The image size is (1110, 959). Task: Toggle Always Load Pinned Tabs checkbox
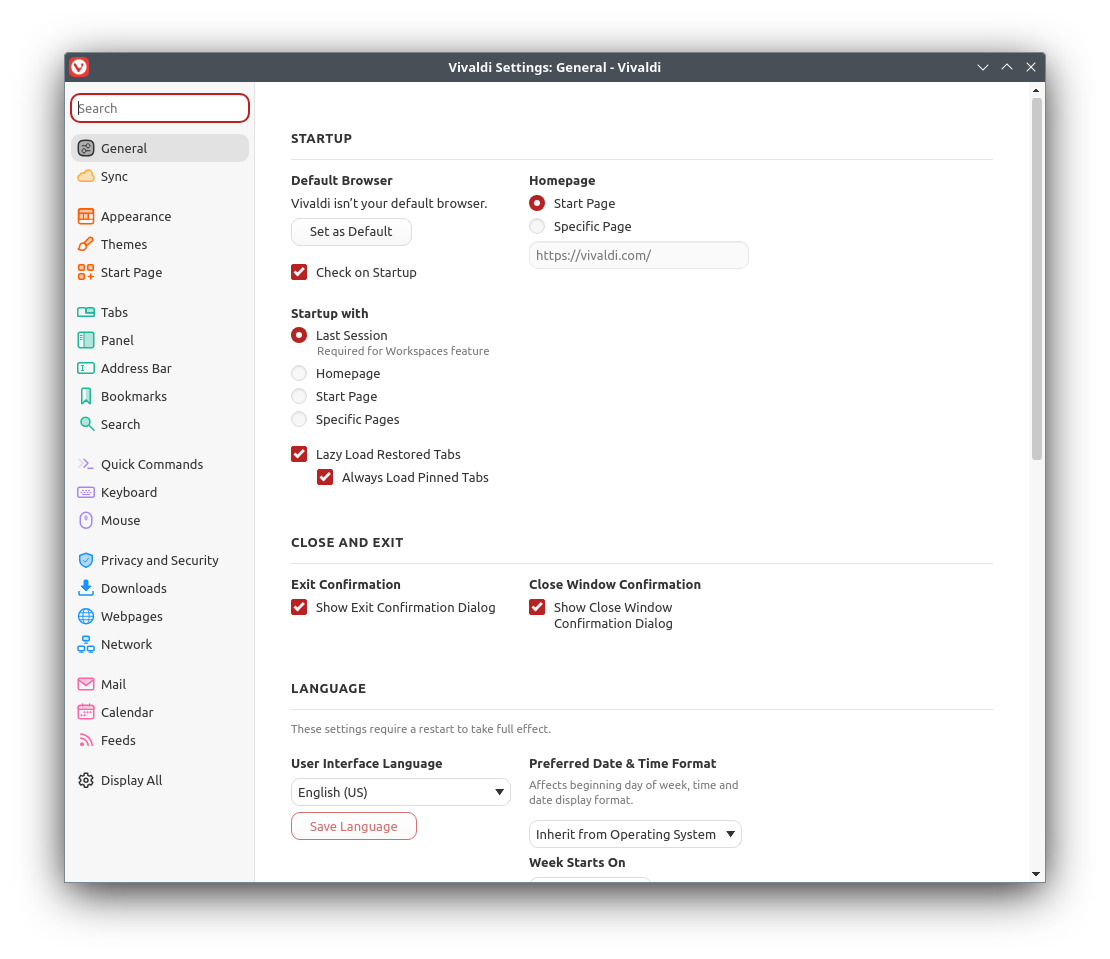[325, 477]
